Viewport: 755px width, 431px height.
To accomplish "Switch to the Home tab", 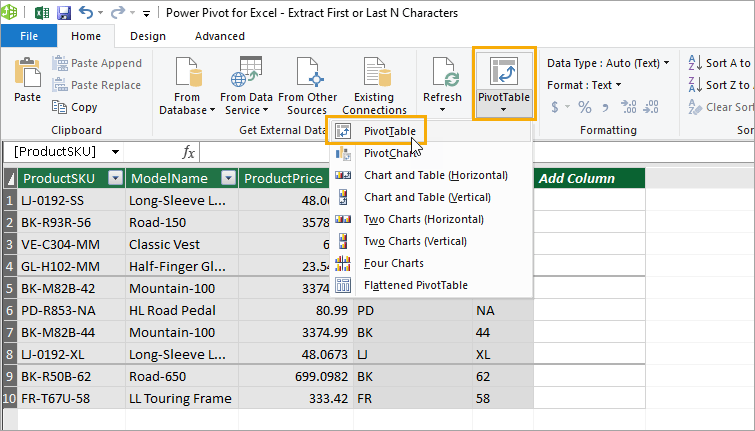I will [x=86, y=36].
